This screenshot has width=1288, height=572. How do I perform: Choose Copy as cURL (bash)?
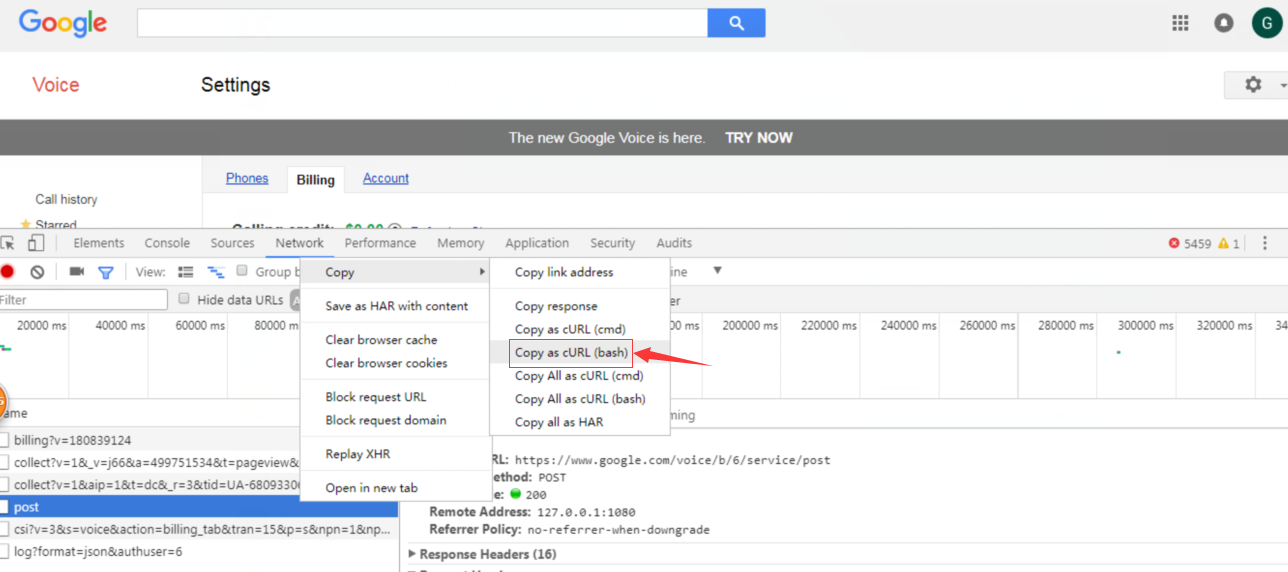click(571, 353)
